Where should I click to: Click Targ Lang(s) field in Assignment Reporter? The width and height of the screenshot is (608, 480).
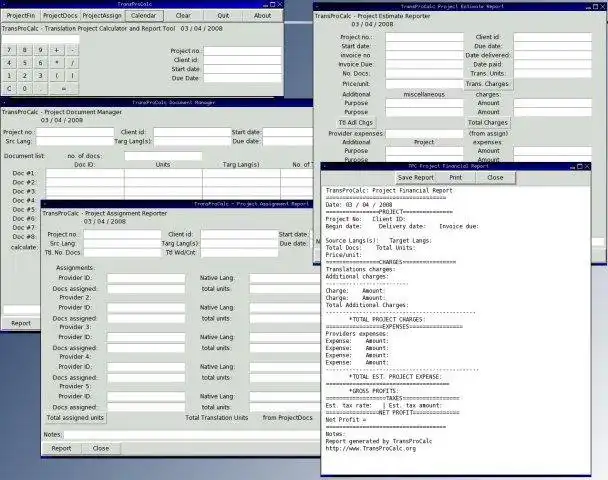click(x=239, y=243)
